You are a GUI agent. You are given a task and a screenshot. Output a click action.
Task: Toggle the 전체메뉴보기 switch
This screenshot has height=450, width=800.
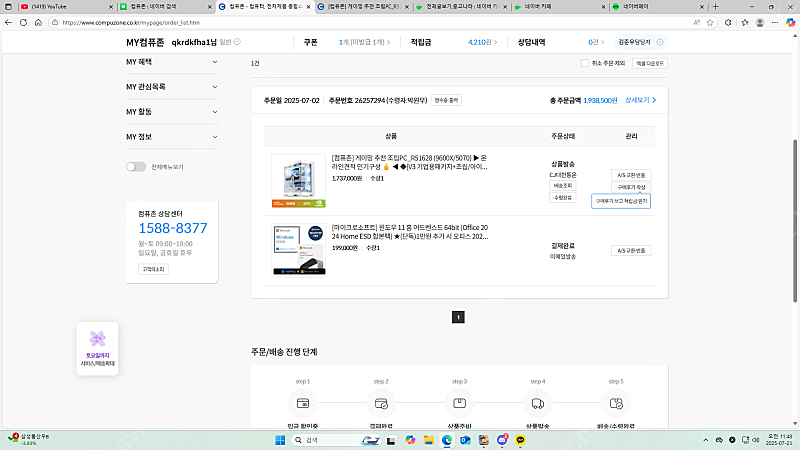click(x=136, y=167)
